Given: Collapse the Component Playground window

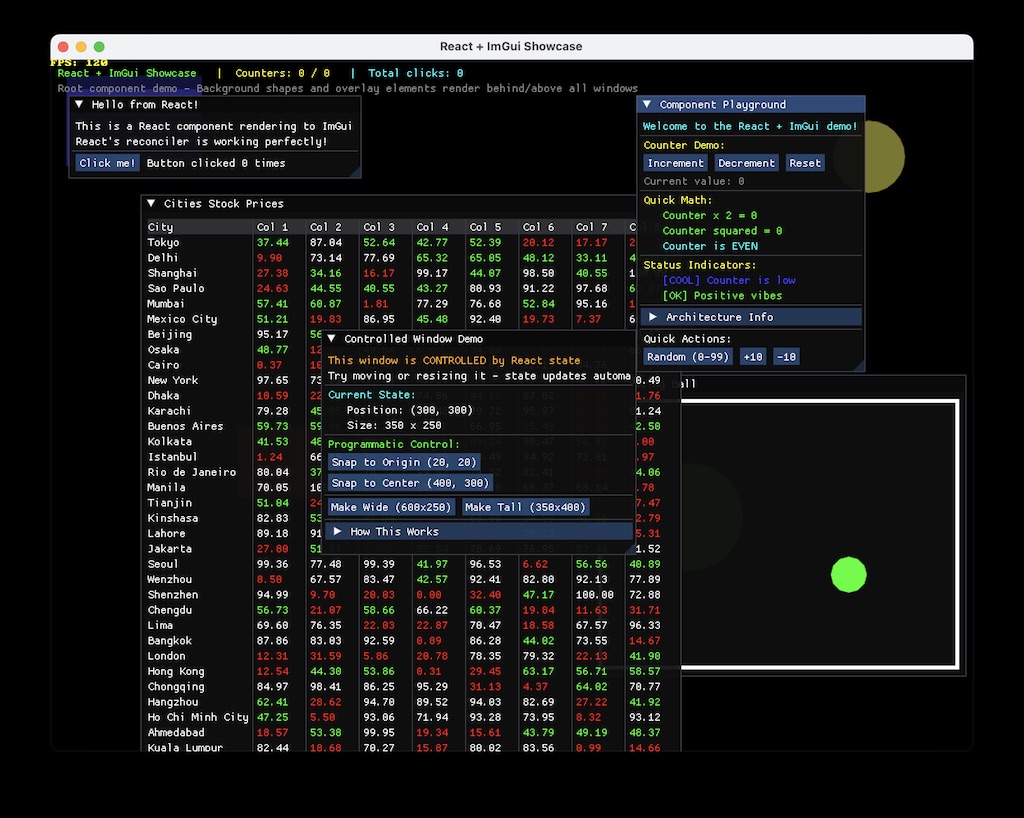Looking at the screenshot, I should (647, 104).
